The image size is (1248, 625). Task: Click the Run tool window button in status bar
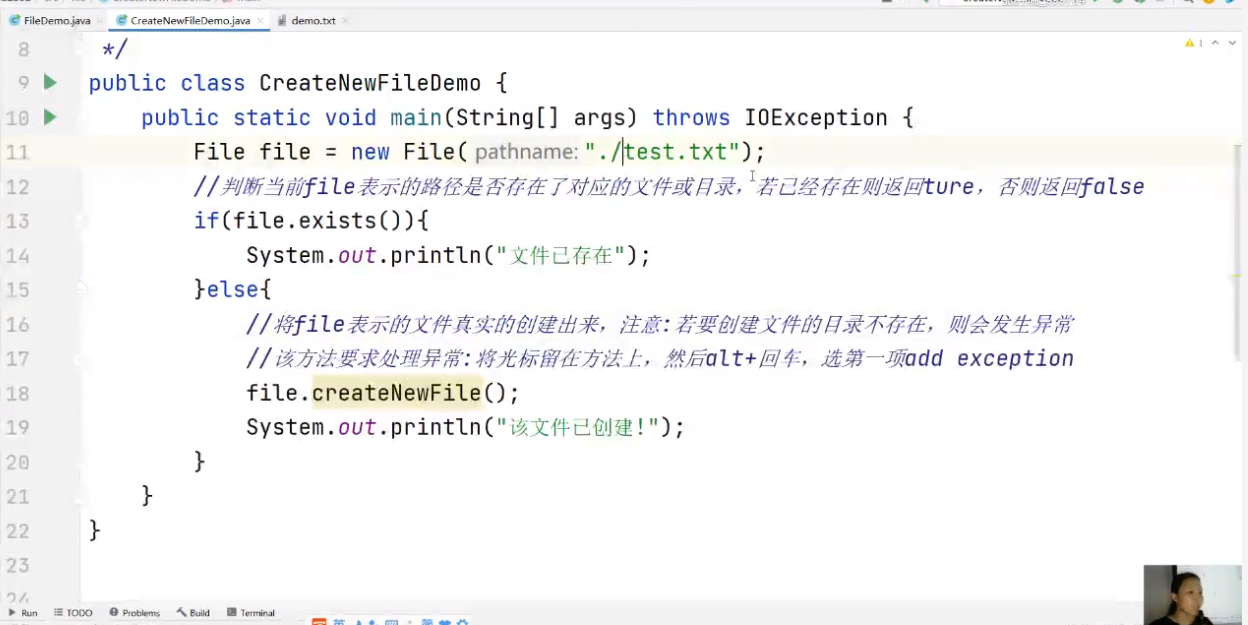[22, 612]
